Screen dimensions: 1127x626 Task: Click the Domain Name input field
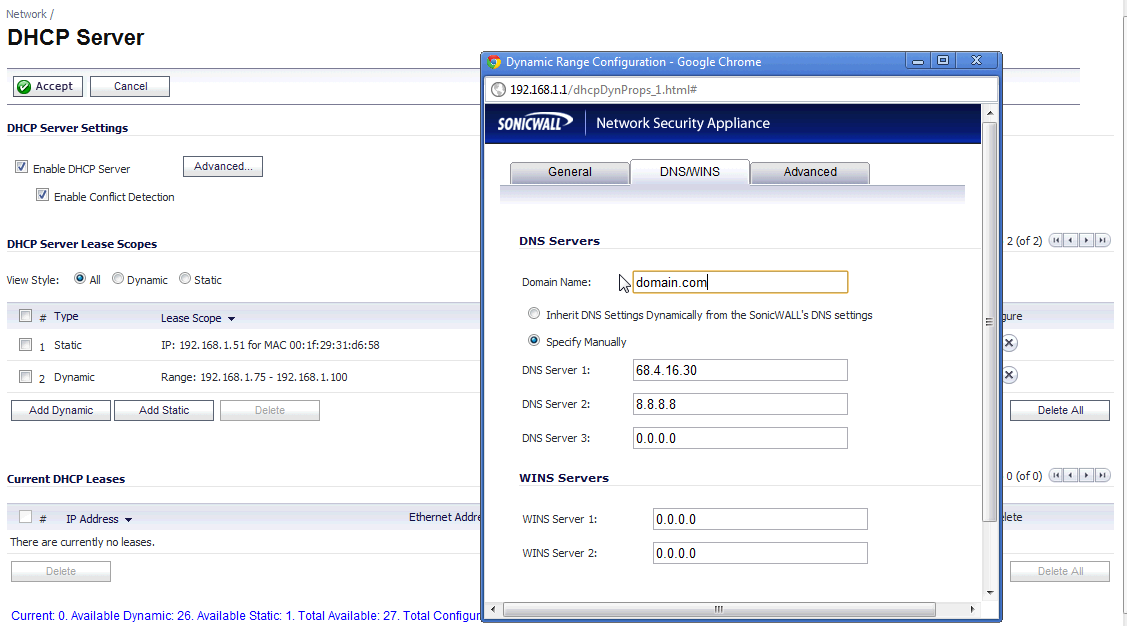pos(740,282)
